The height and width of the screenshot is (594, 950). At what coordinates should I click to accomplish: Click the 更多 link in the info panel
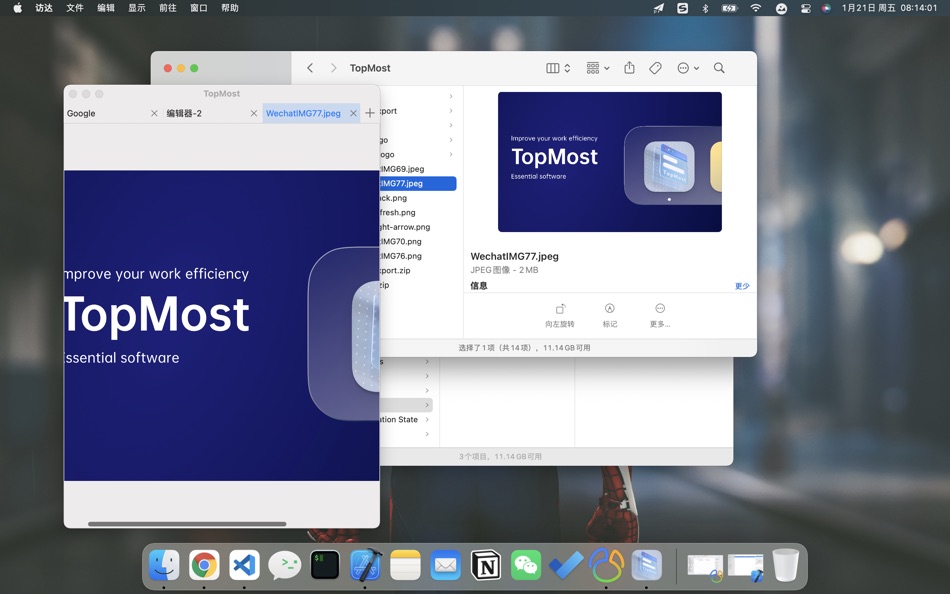click(742, 286)
